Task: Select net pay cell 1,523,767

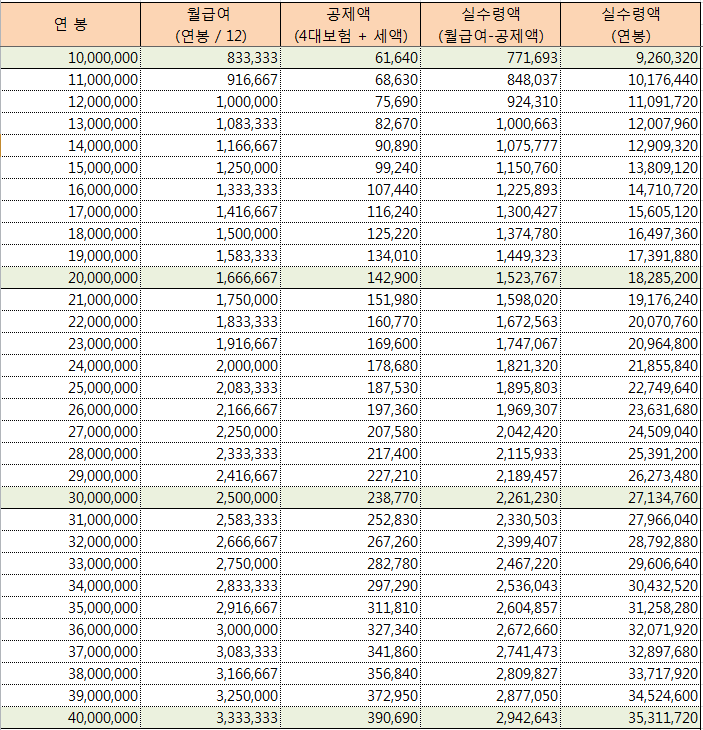Action: click(491, 277)
